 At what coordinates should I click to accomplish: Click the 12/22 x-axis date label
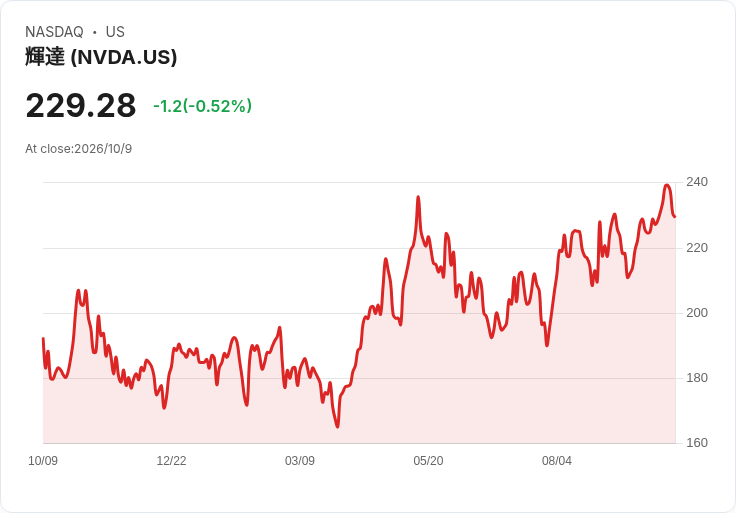point(171,461)
